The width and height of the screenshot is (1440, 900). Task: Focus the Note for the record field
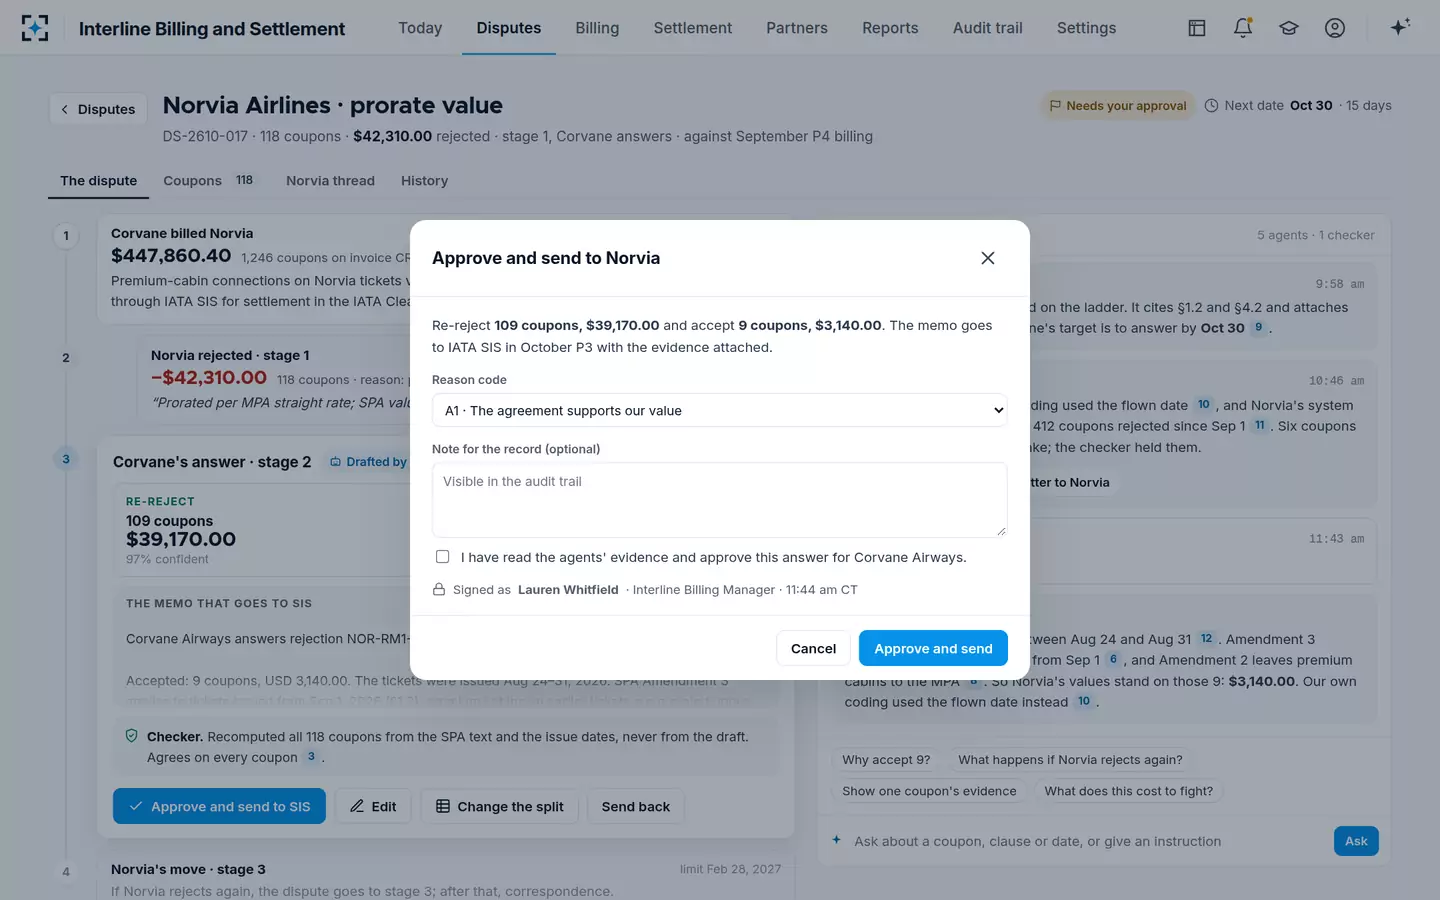pos(720,499)
